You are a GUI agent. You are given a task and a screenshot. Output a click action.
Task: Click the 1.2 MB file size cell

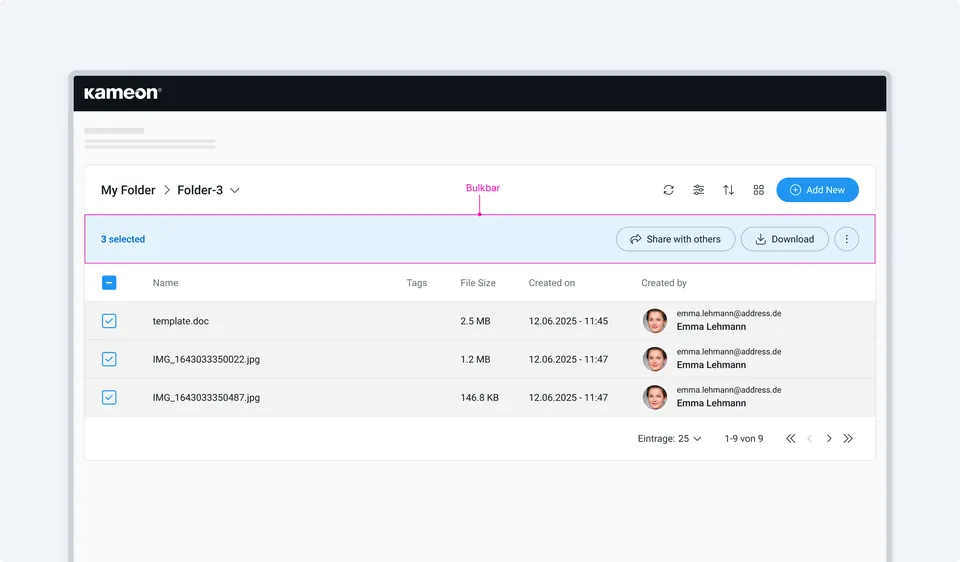point(475,359)
